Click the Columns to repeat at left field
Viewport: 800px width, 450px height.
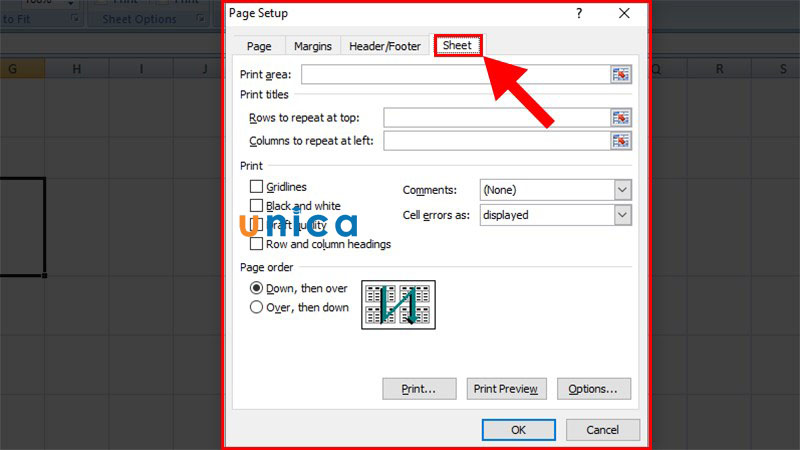(497, 141)
